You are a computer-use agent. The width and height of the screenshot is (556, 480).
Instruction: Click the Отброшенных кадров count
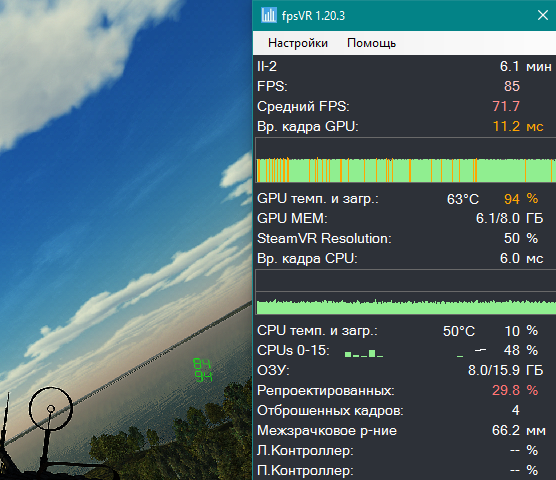(516, 411)
